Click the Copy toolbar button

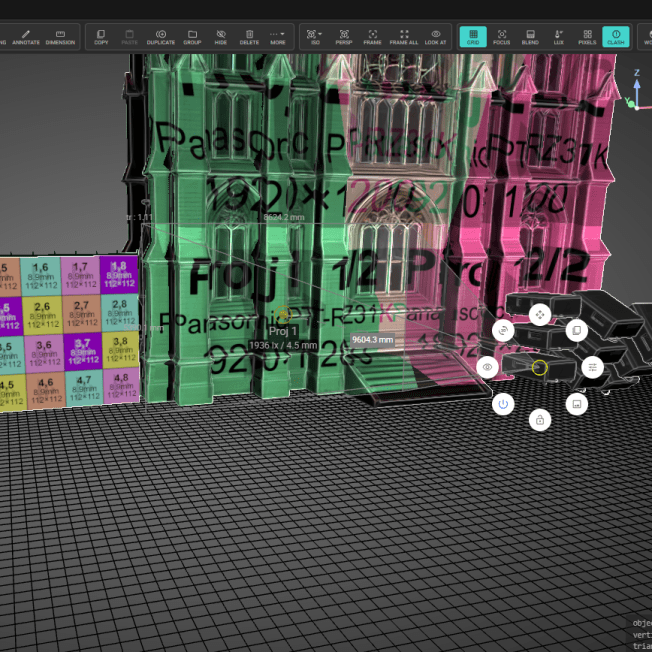click(x=101, y=37)
